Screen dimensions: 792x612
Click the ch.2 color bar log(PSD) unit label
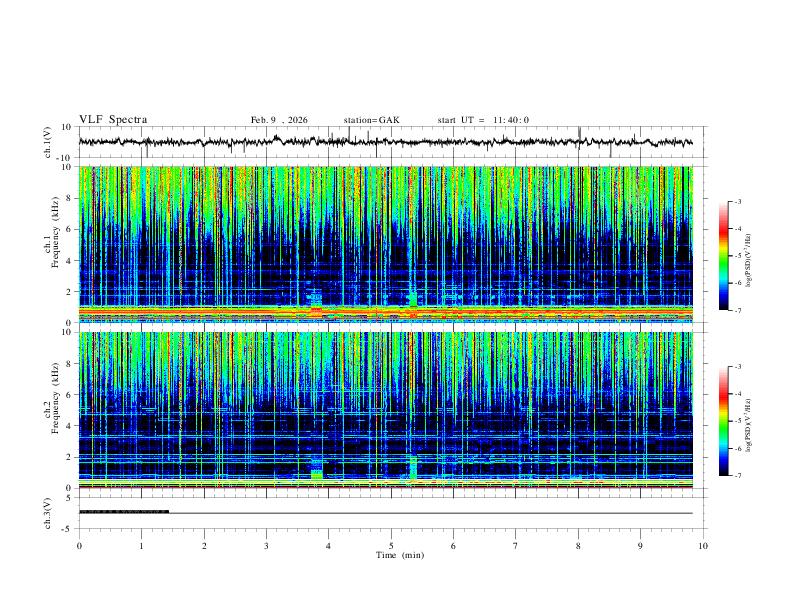pyautogui.click(x=749, y=425)
